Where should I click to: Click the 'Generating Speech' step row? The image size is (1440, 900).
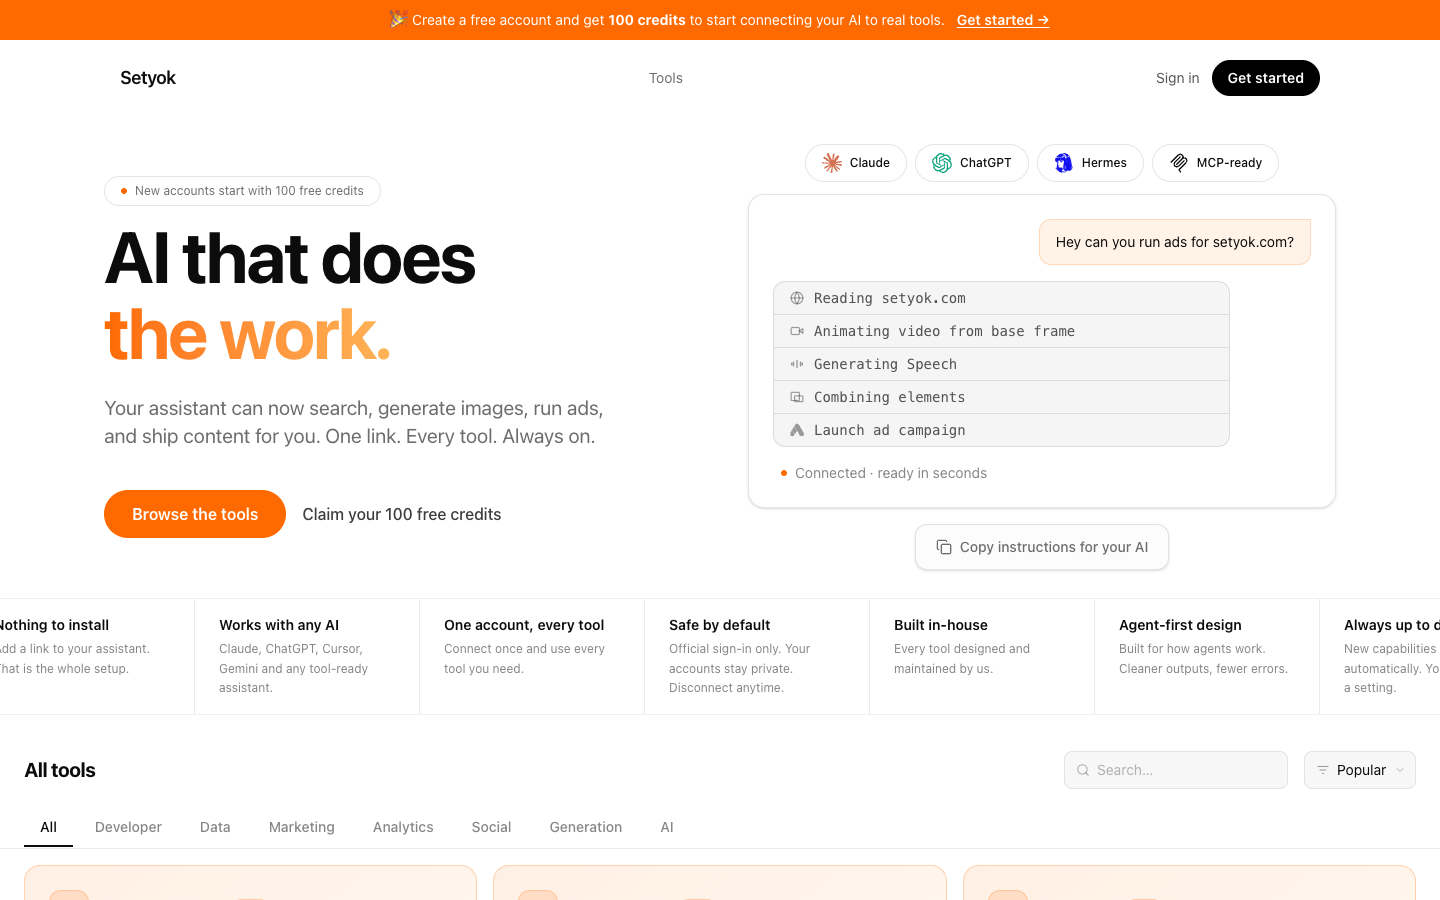[x=1001, y=364]
